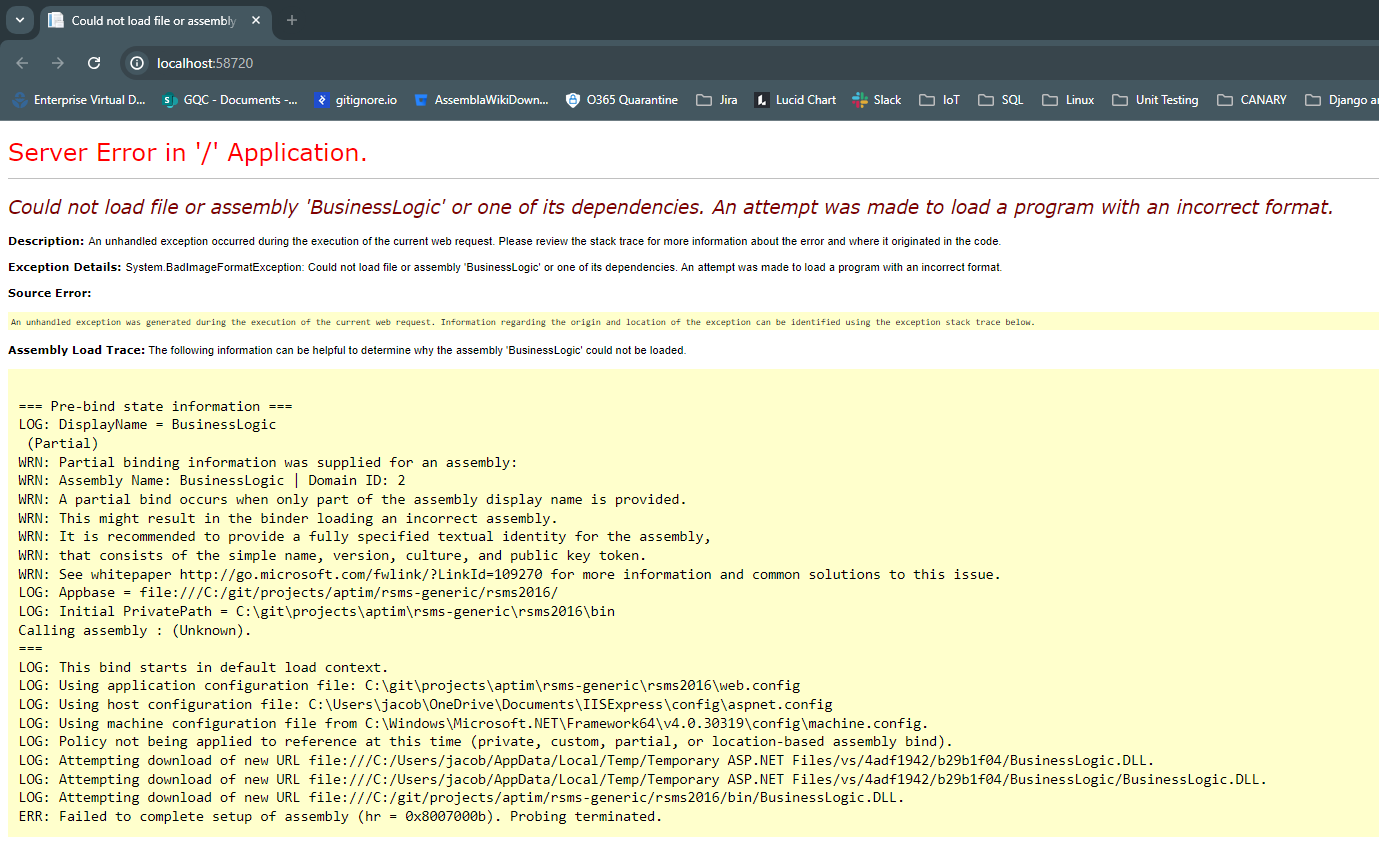View site information icon in address bar

click(x=138, y=63)
